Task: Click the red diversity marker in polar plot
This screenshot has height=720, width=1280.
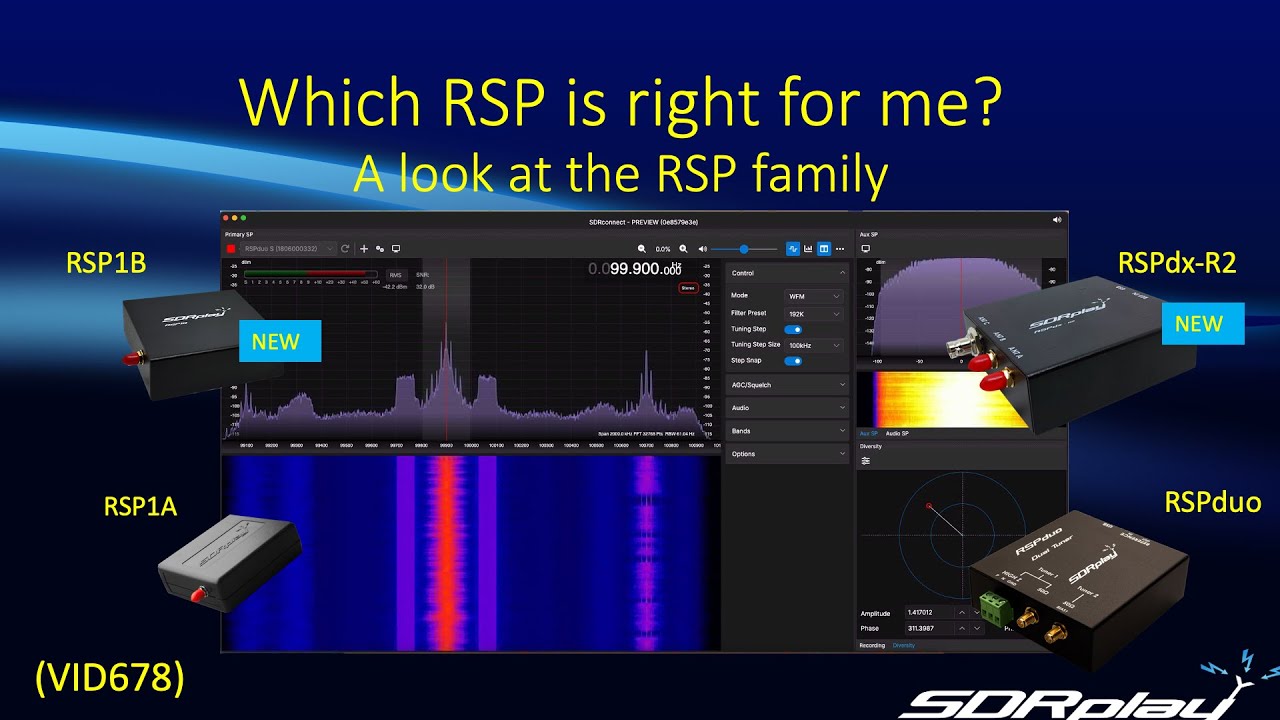Action: coord(929,505)
